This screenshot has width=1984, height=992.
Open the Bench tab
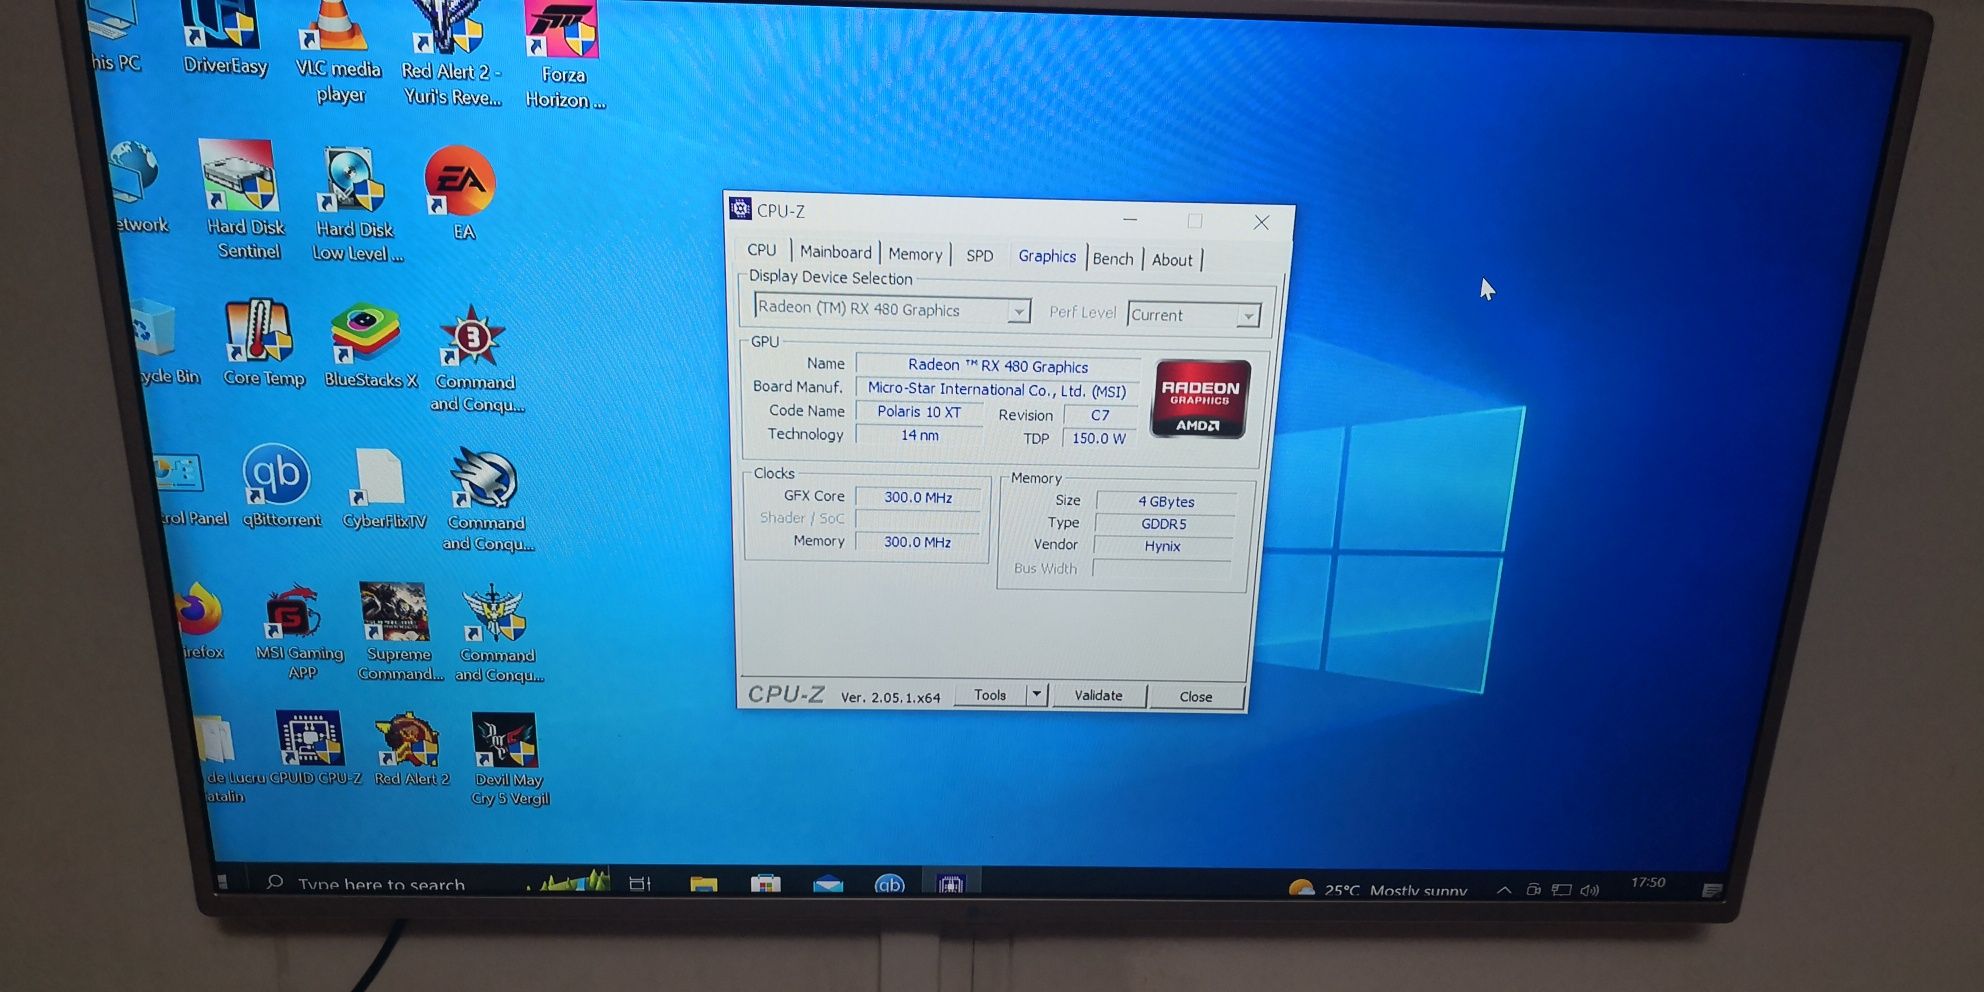[x=1113, y=259]
